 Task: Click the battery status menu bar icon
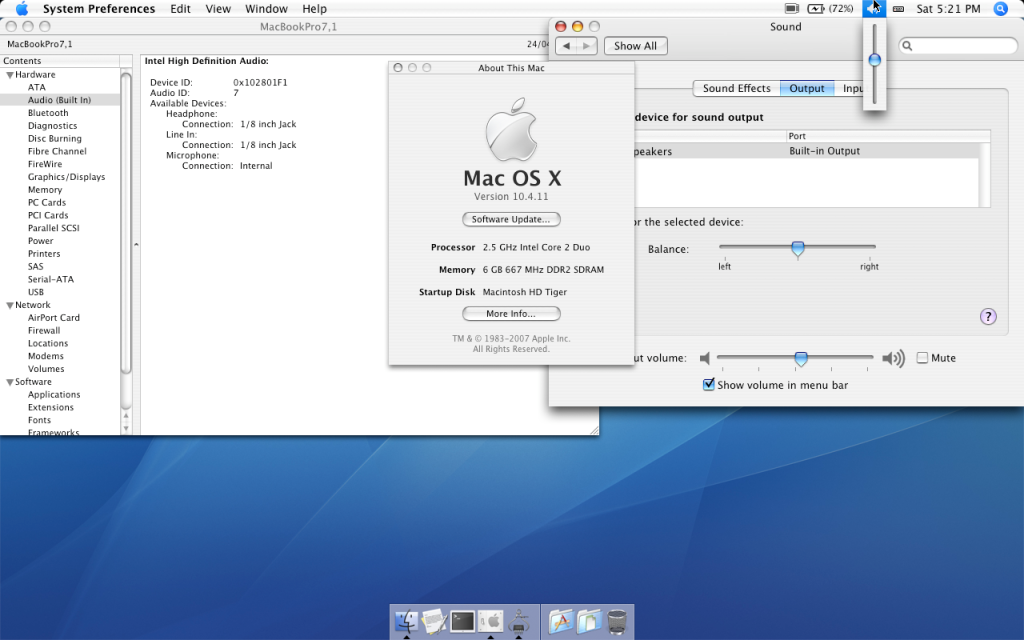click(x=817, y=9)
